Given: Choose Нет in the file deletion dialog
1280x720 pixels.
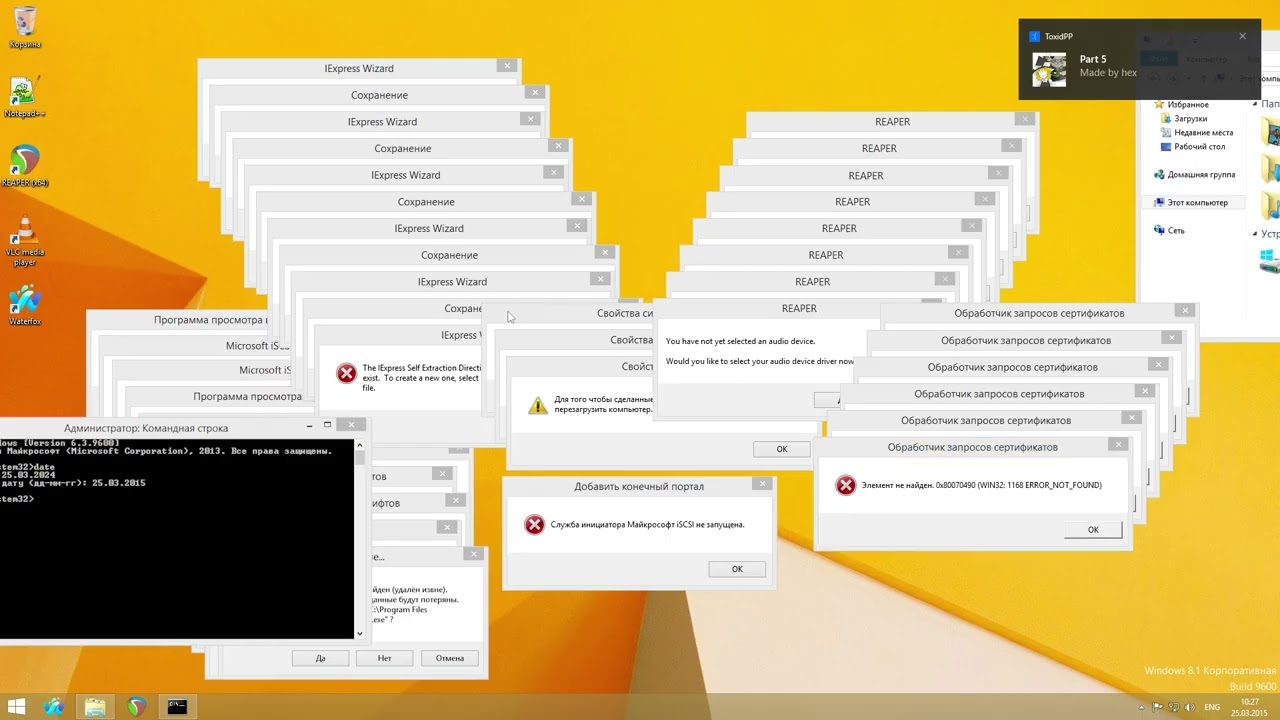Looking at the screenshot, I should (x=385, y=658).
